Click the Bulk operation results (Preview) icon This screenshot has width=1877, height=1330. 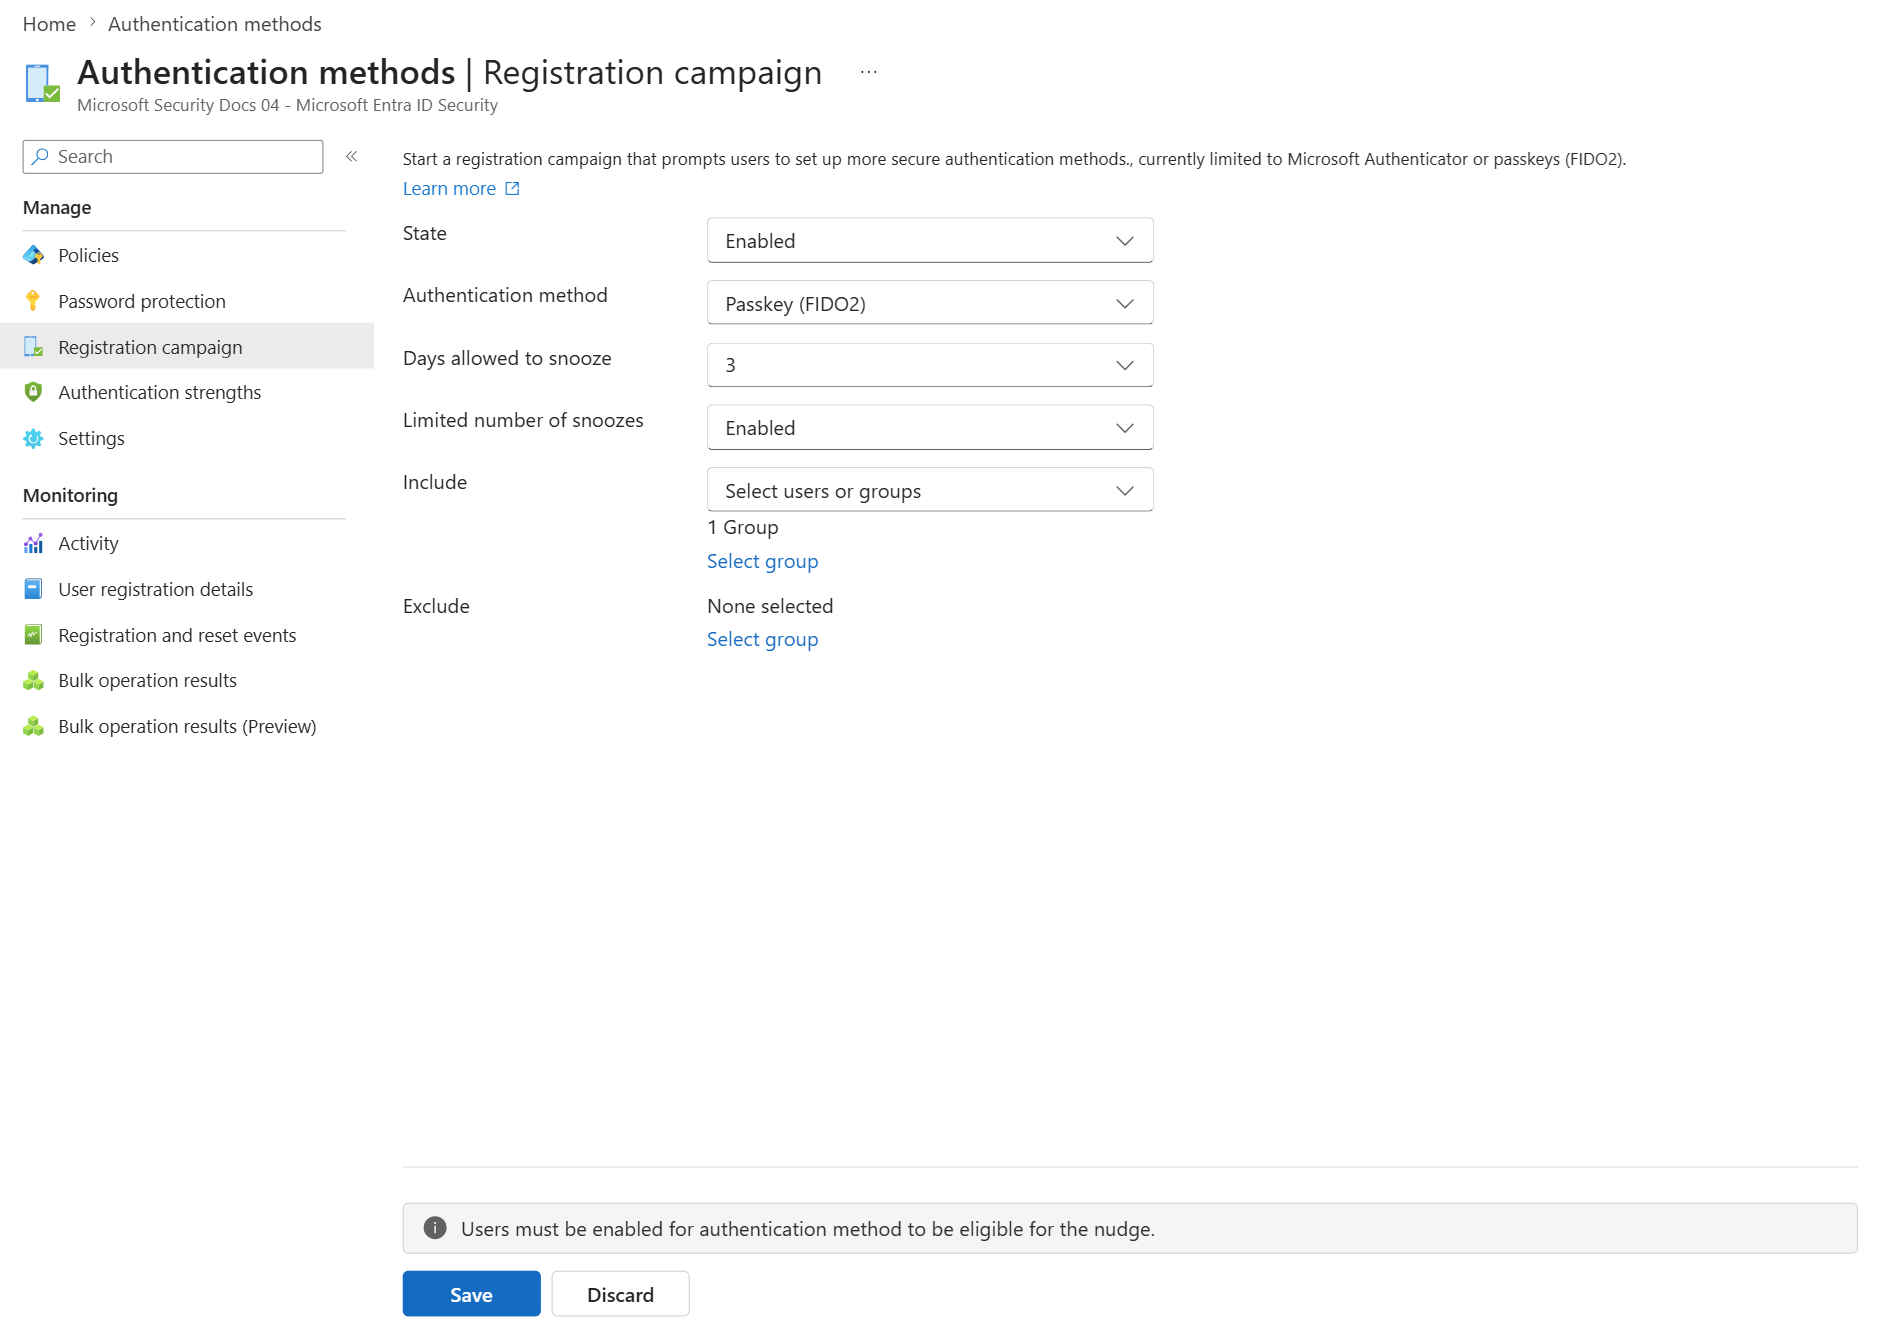point(33,726)
